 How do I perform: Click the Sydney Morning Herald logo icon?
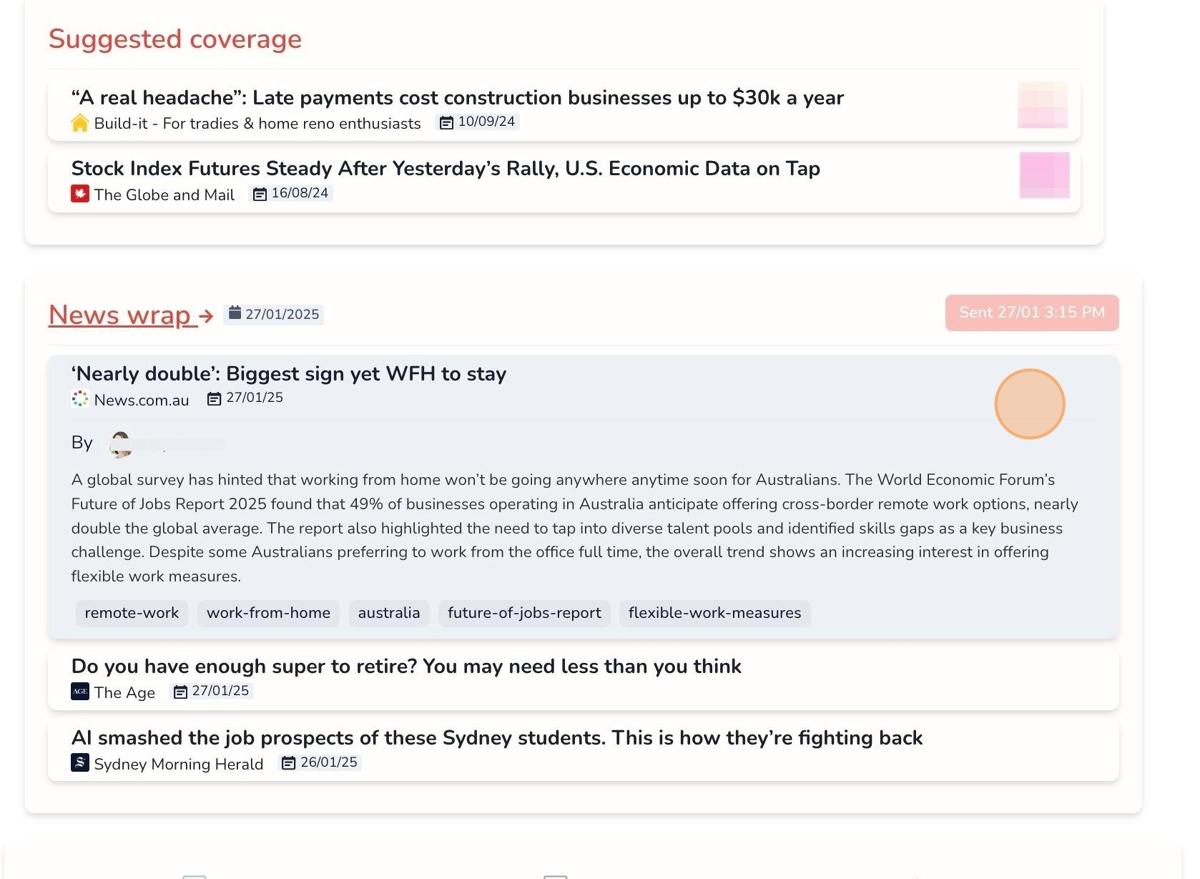click(80, 763)
